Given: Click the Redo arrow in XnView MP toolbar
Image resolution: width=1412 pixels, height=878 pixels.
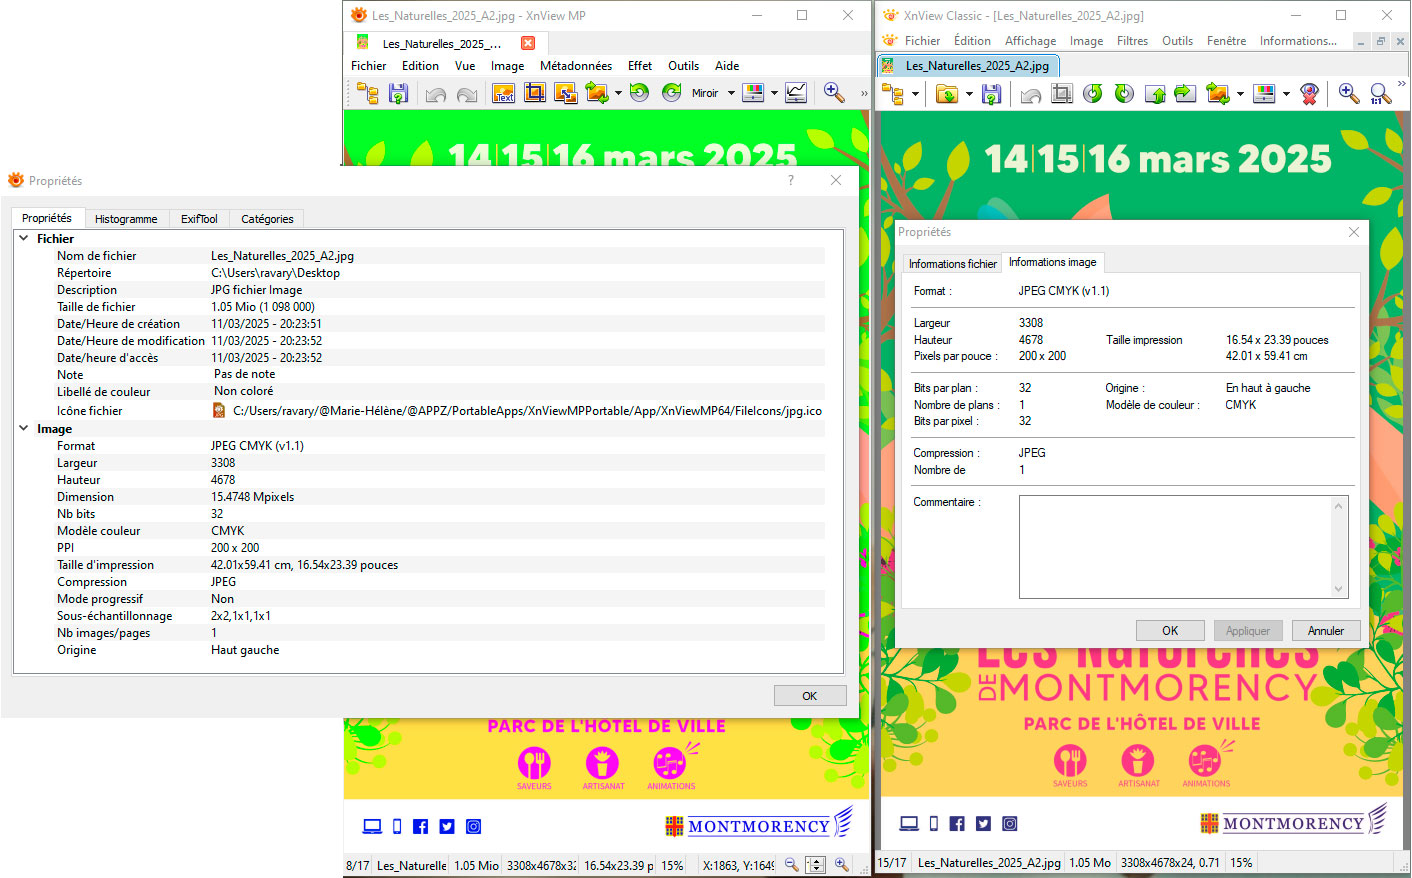Looking at the screenshot, I should [467, 94].
